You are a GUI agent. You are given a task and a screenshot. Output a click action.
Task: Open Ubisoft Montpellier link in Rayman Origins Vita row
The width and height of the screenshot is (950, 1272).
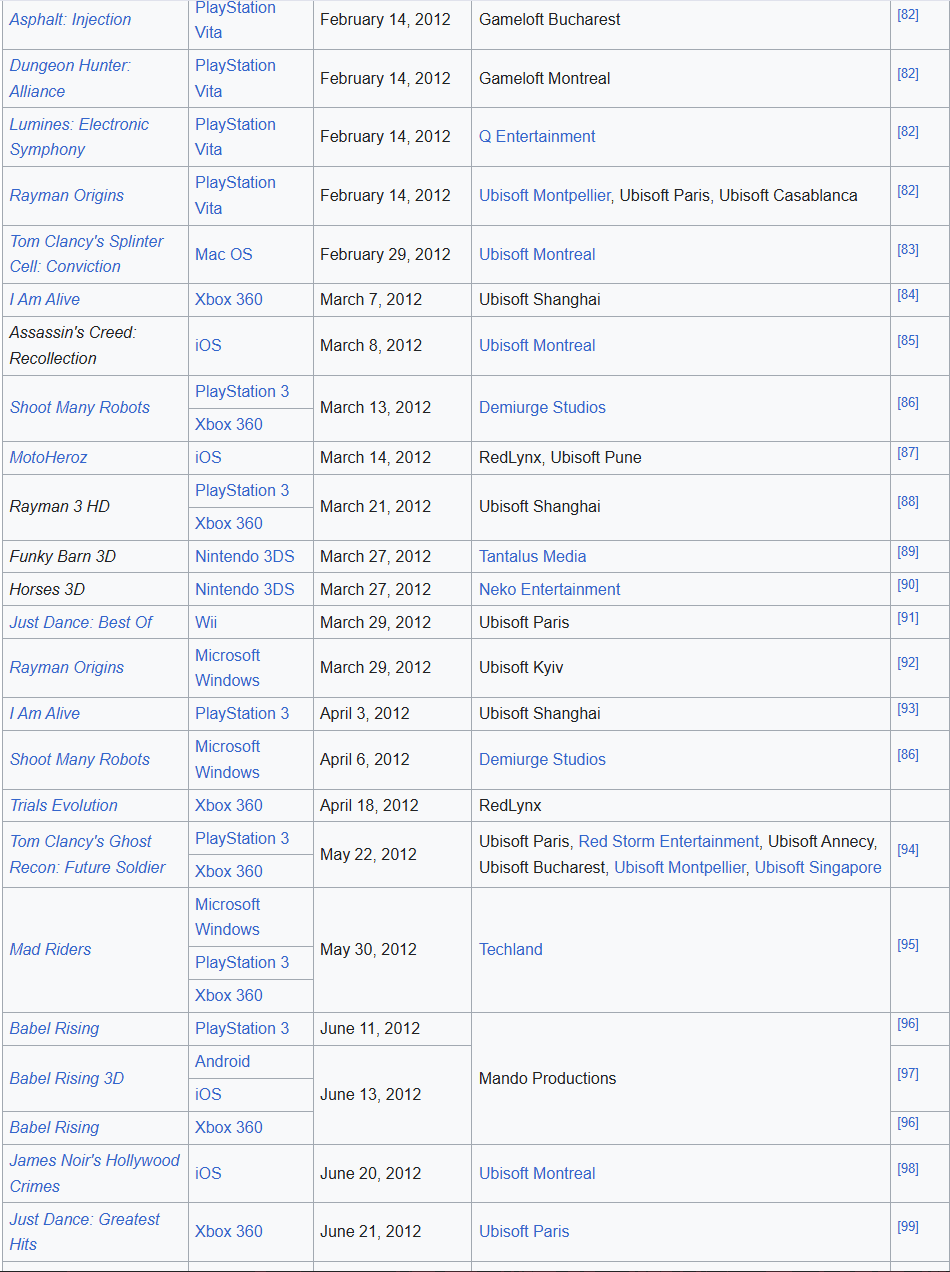pos(544,195)
